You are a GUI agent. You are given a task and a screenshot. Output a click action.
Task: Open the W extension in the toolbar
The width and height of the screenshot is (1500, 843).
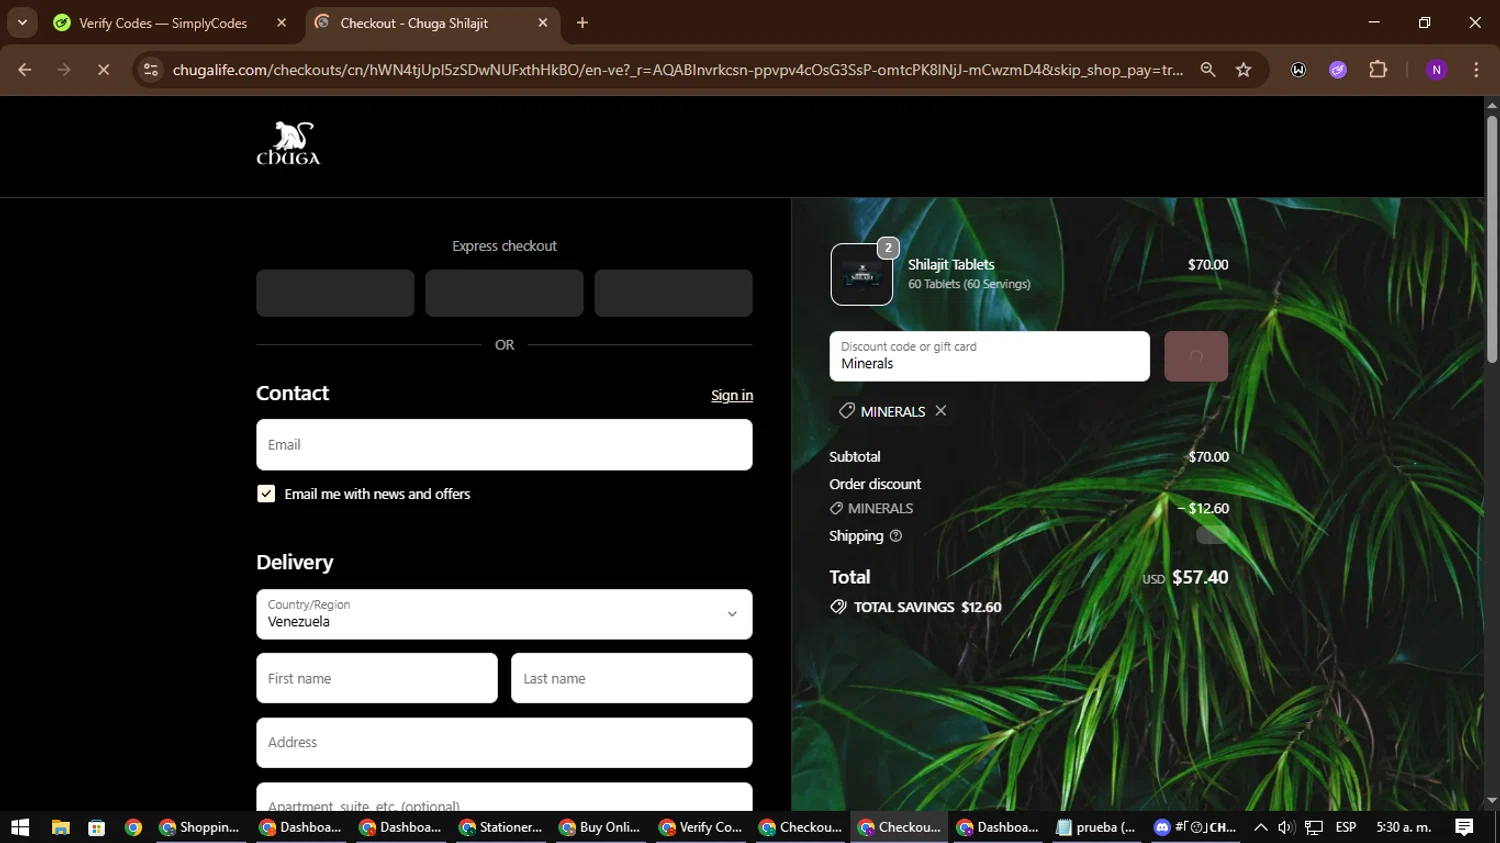click(x=1298, y=70)
